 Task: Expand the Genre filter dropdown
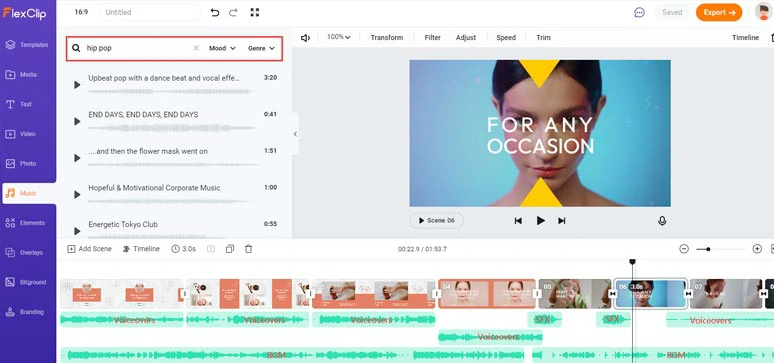click(261, 48)
